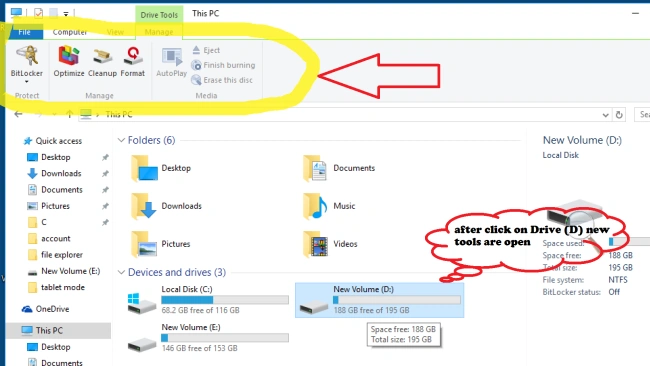
Task: Select the New Volume (D:) drive
Action: click(x=379, y=300)
